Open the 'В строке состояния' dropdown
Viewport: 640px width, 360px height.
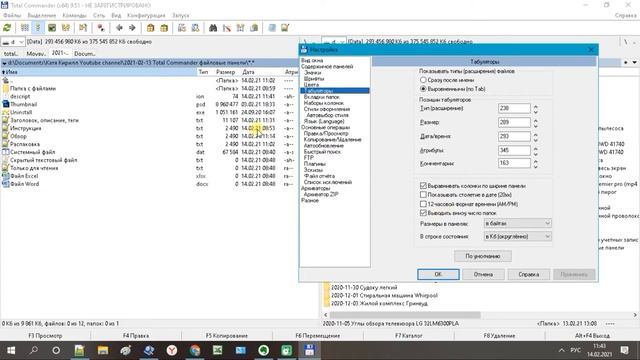(x=518, y=236)
